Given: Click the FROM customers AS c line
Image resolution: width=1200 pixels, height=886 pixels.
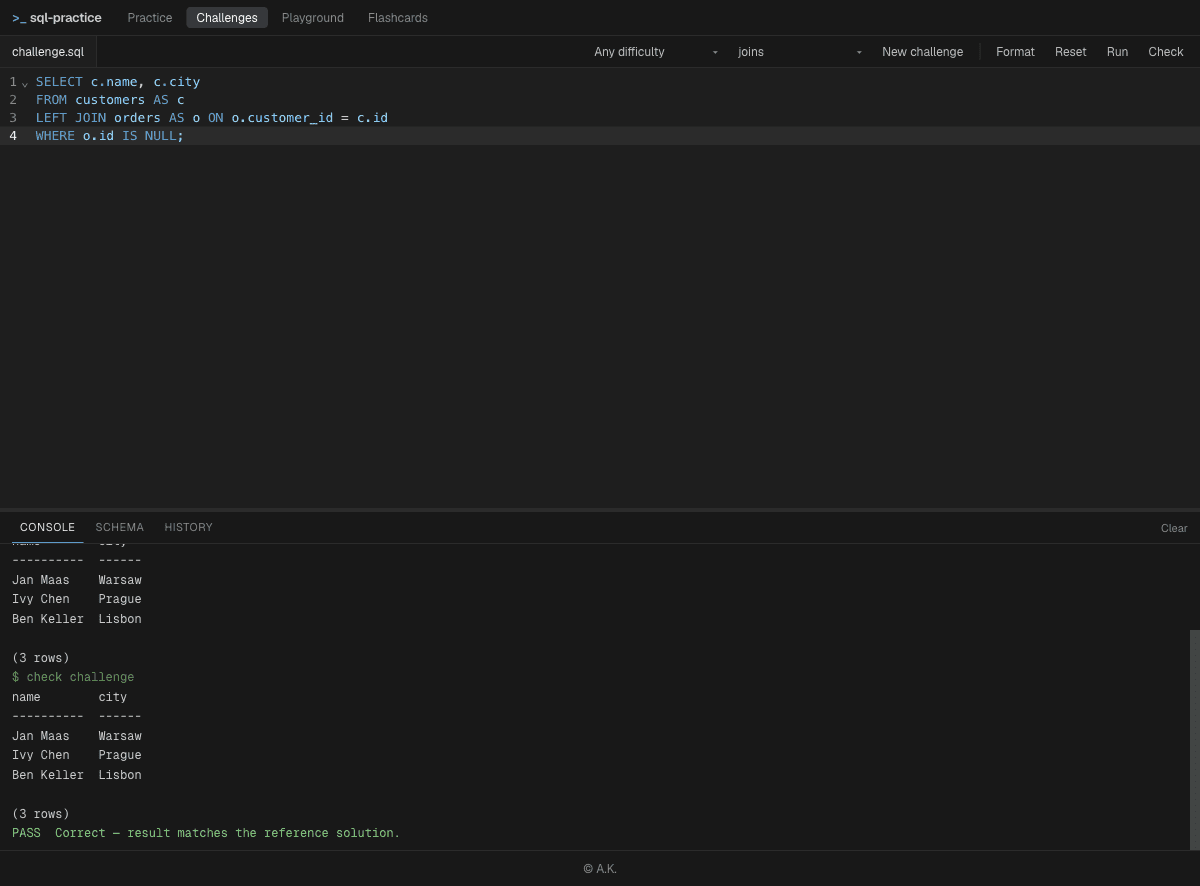Looking at the screenshot, I should pyautogui.click(x=110, y=100).
